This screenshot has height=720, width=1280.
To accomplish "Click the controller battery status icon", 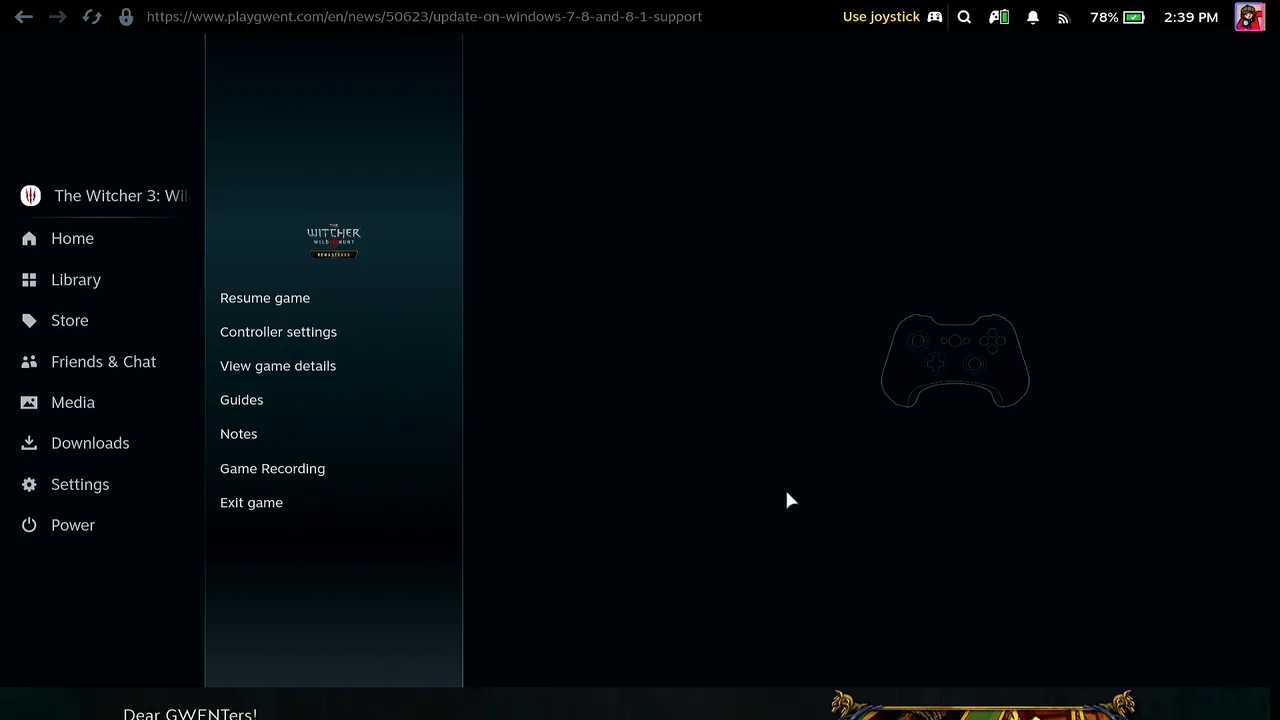I will pos(999,17).
